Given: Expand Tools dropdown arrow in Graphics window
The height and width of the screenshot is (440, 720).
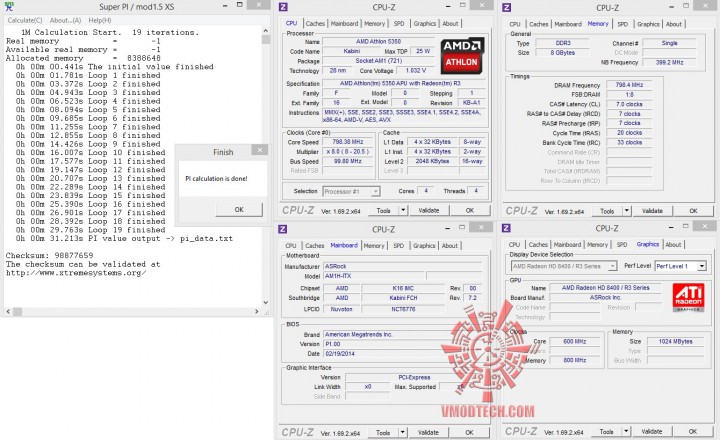Looking at the screenshot, I should (x=626, y=431).
